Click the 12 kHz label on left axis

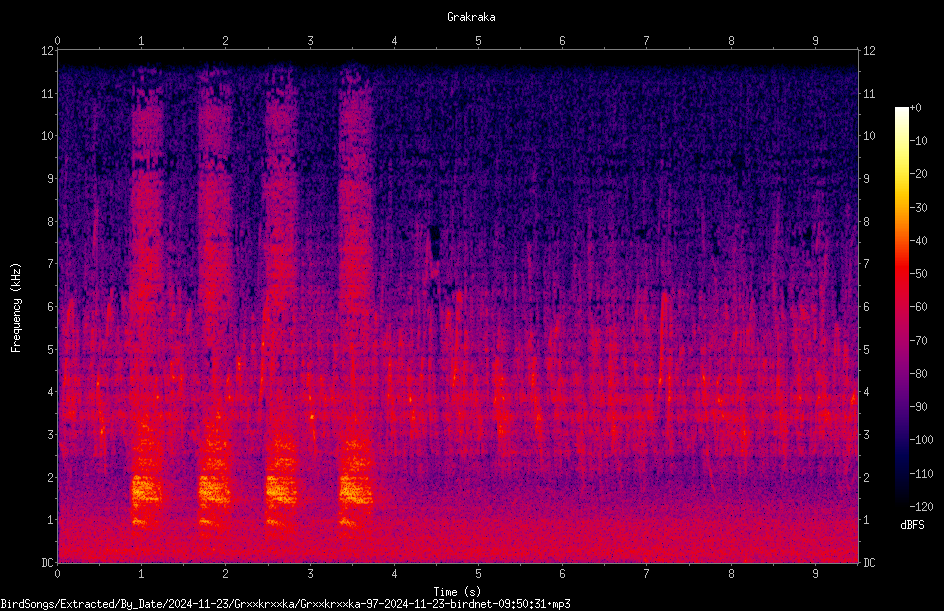pos(48,51)
